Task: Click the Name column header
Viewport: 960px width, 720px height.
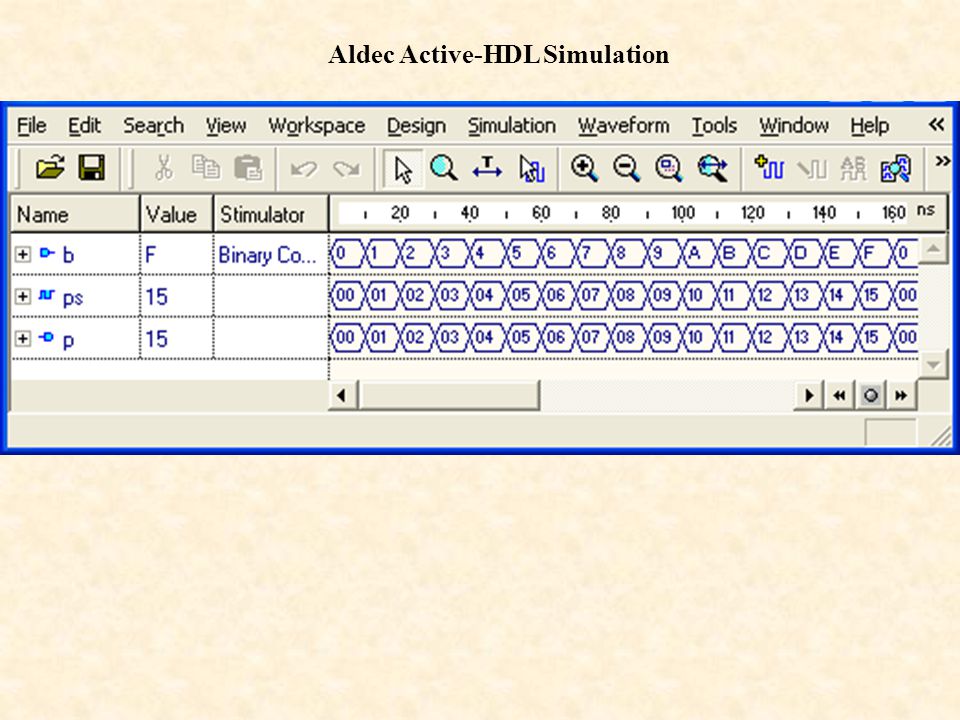Action: [75, 214]
